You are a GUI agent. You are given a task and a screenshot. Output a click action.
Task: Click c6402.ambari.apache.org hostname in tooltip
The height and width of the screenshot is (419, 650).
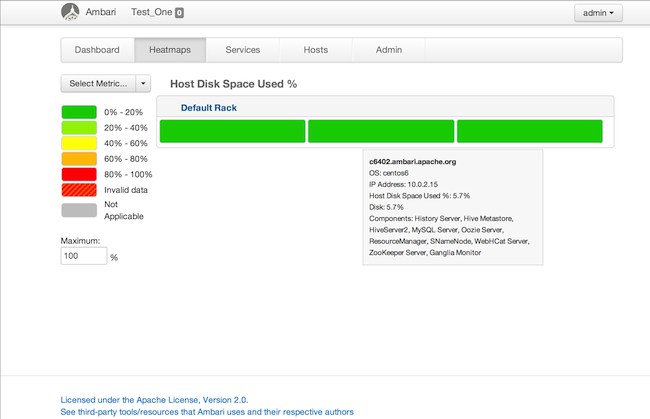click(x=412, y=162)
